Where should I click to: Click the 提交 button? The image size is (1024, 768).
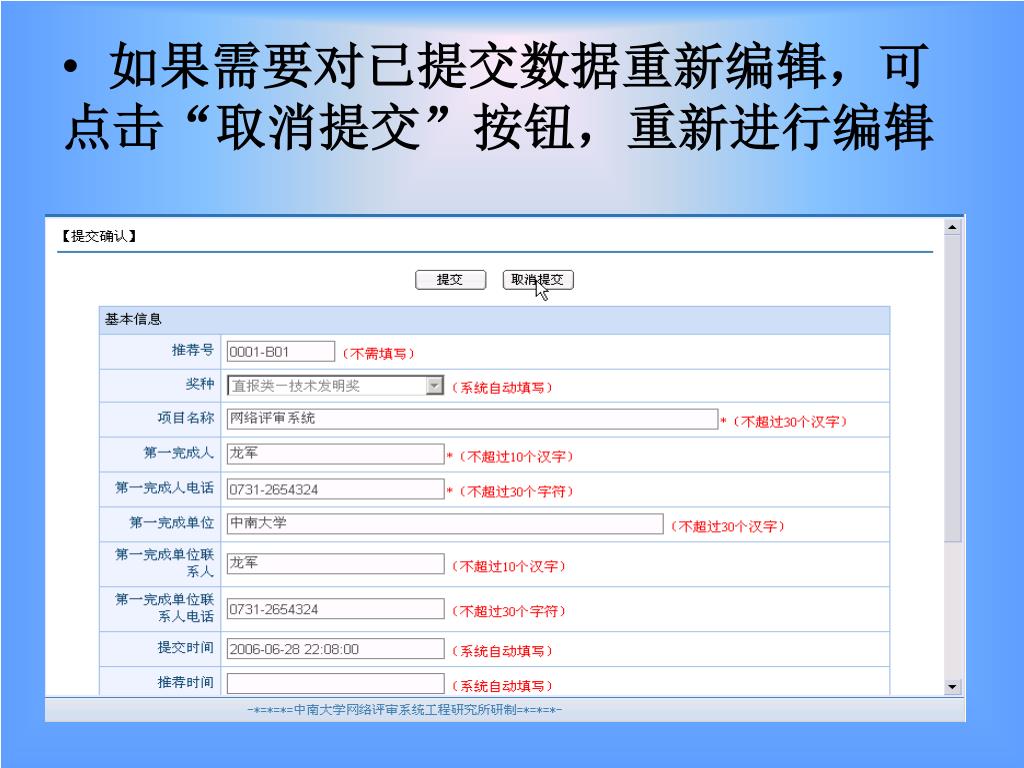451,280
